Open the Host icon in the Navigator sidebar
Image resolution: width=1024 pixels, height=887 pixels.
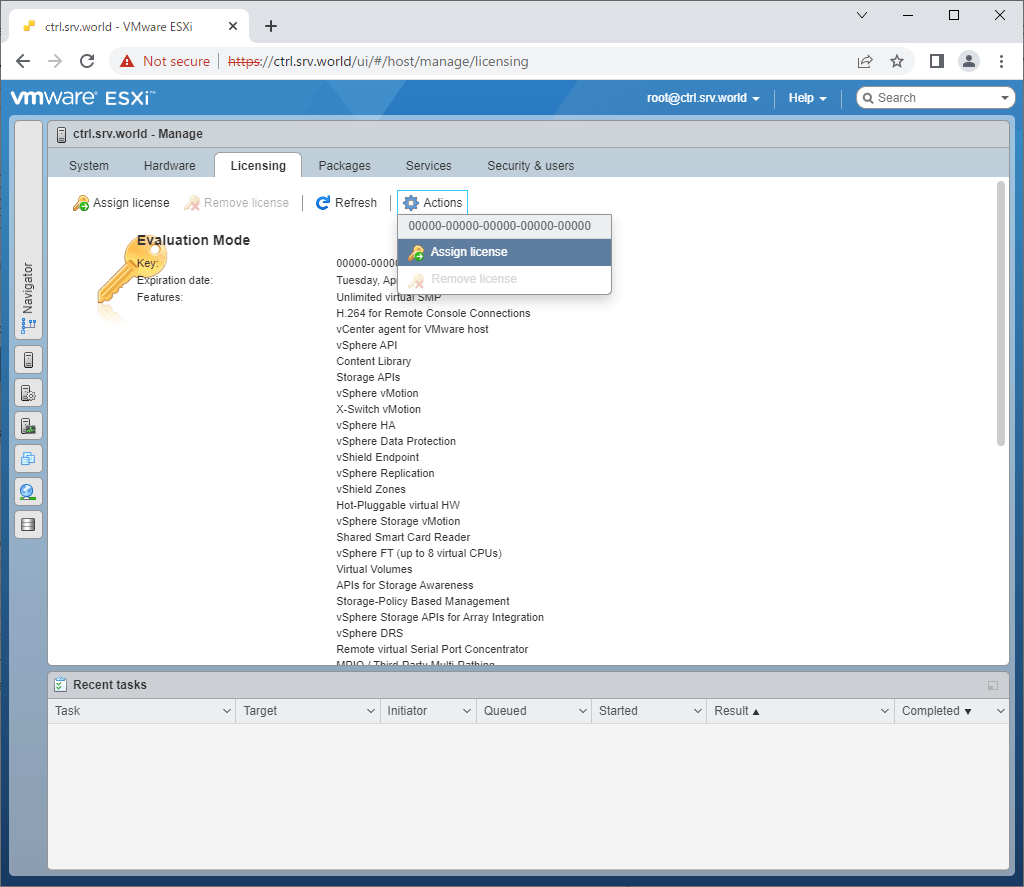(28, 359)
